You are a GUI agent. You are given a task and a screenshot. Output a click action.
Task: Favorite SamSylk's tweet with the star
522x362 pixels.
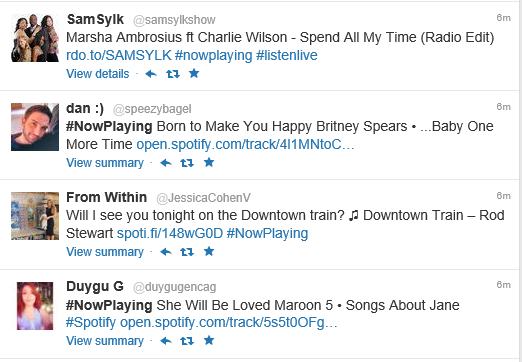pos(194,73)
